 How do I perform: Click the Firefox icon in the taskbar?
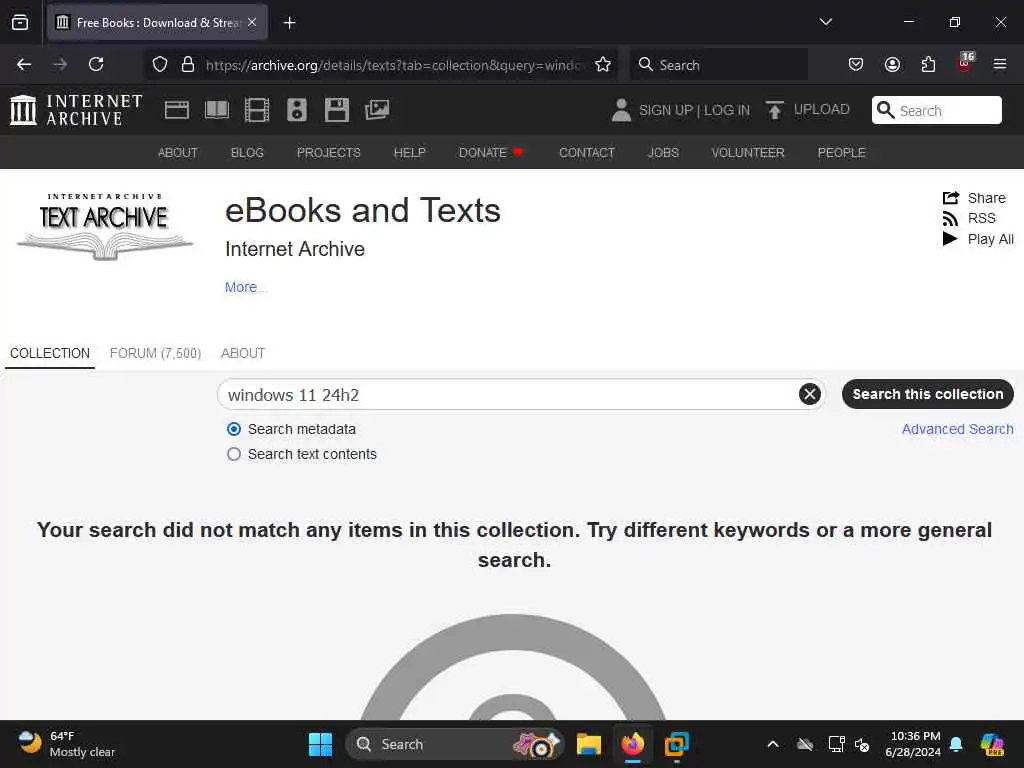(x=632, y=744)
